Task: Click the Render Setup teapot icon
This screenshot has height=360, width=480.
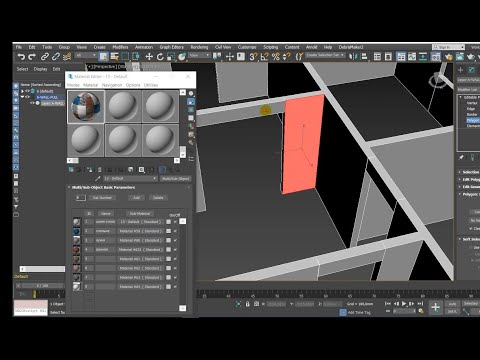Action: pos(449,57)
